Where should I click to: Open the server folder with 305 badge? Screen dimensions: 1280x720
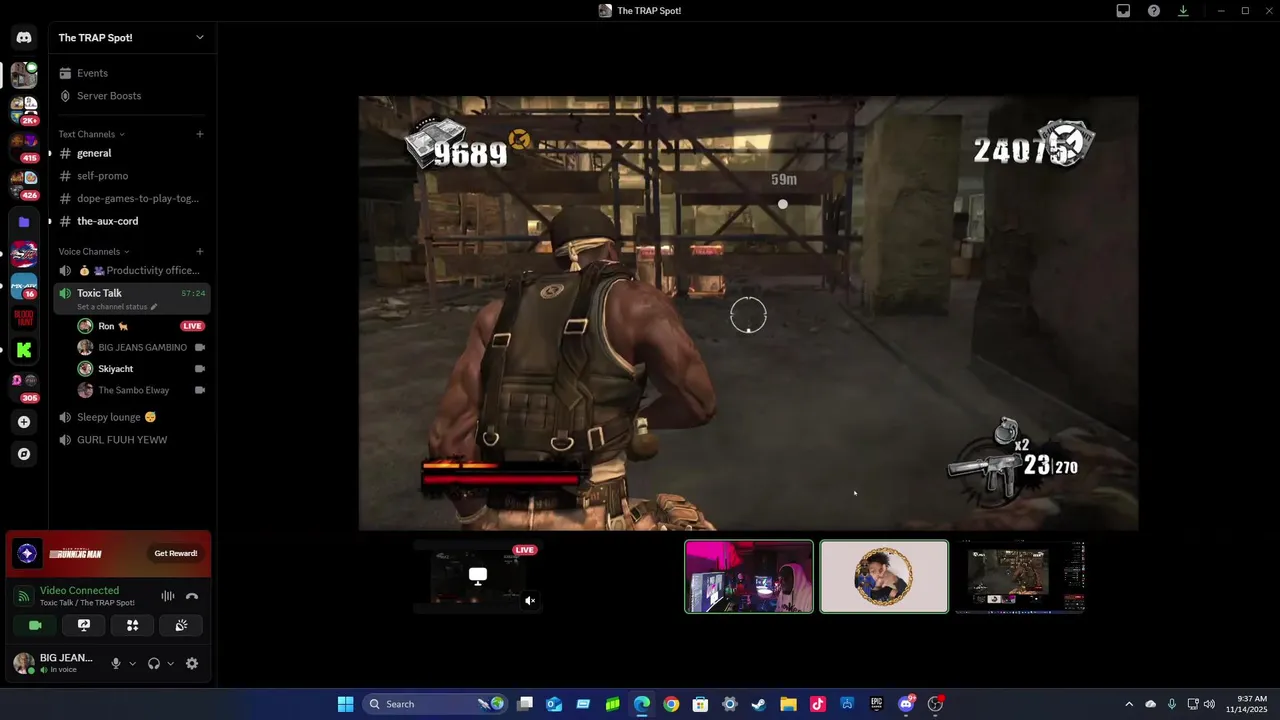pyautogui.click(x=24, y=386)
